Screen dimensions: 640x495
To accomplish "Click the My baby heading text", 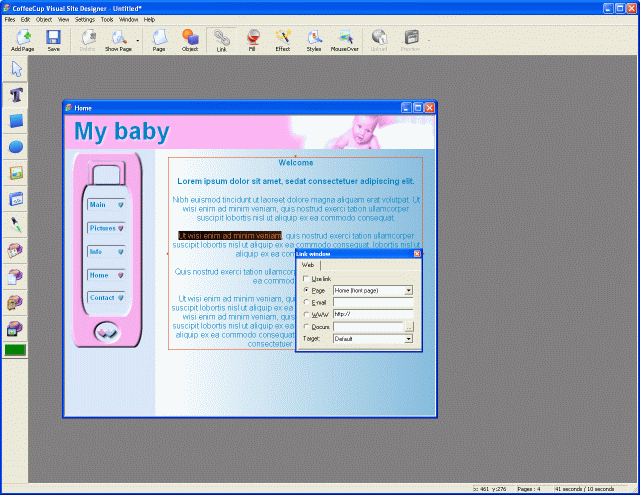I will 122,131.
